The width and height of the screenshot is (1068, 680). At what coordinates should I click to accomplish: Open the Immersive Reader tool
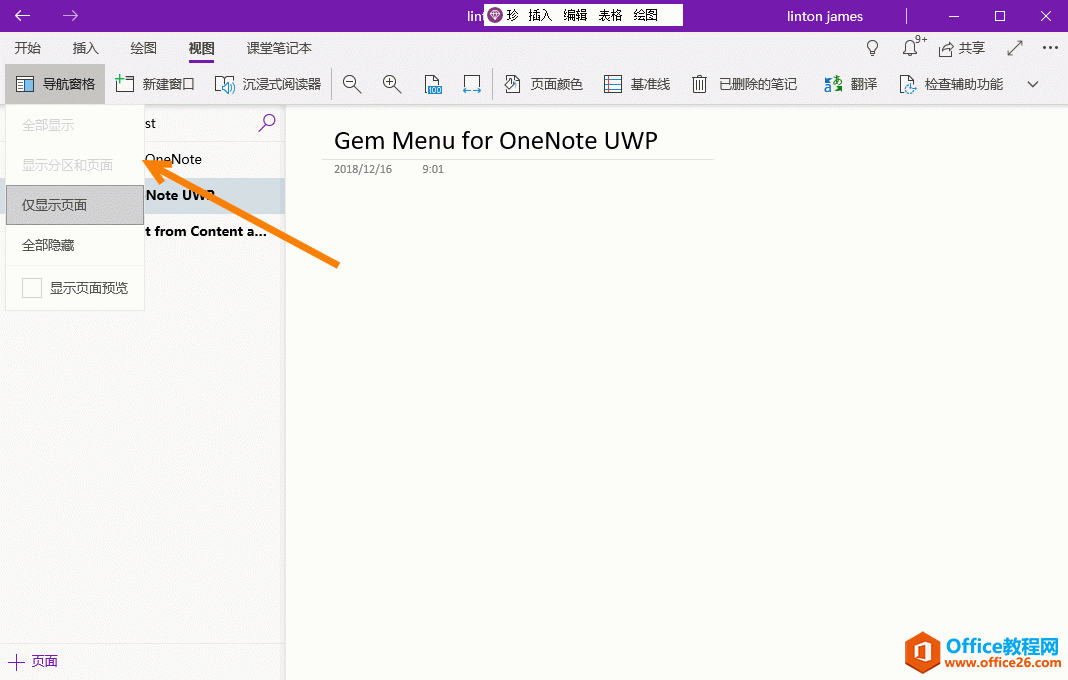click(270, 84)
